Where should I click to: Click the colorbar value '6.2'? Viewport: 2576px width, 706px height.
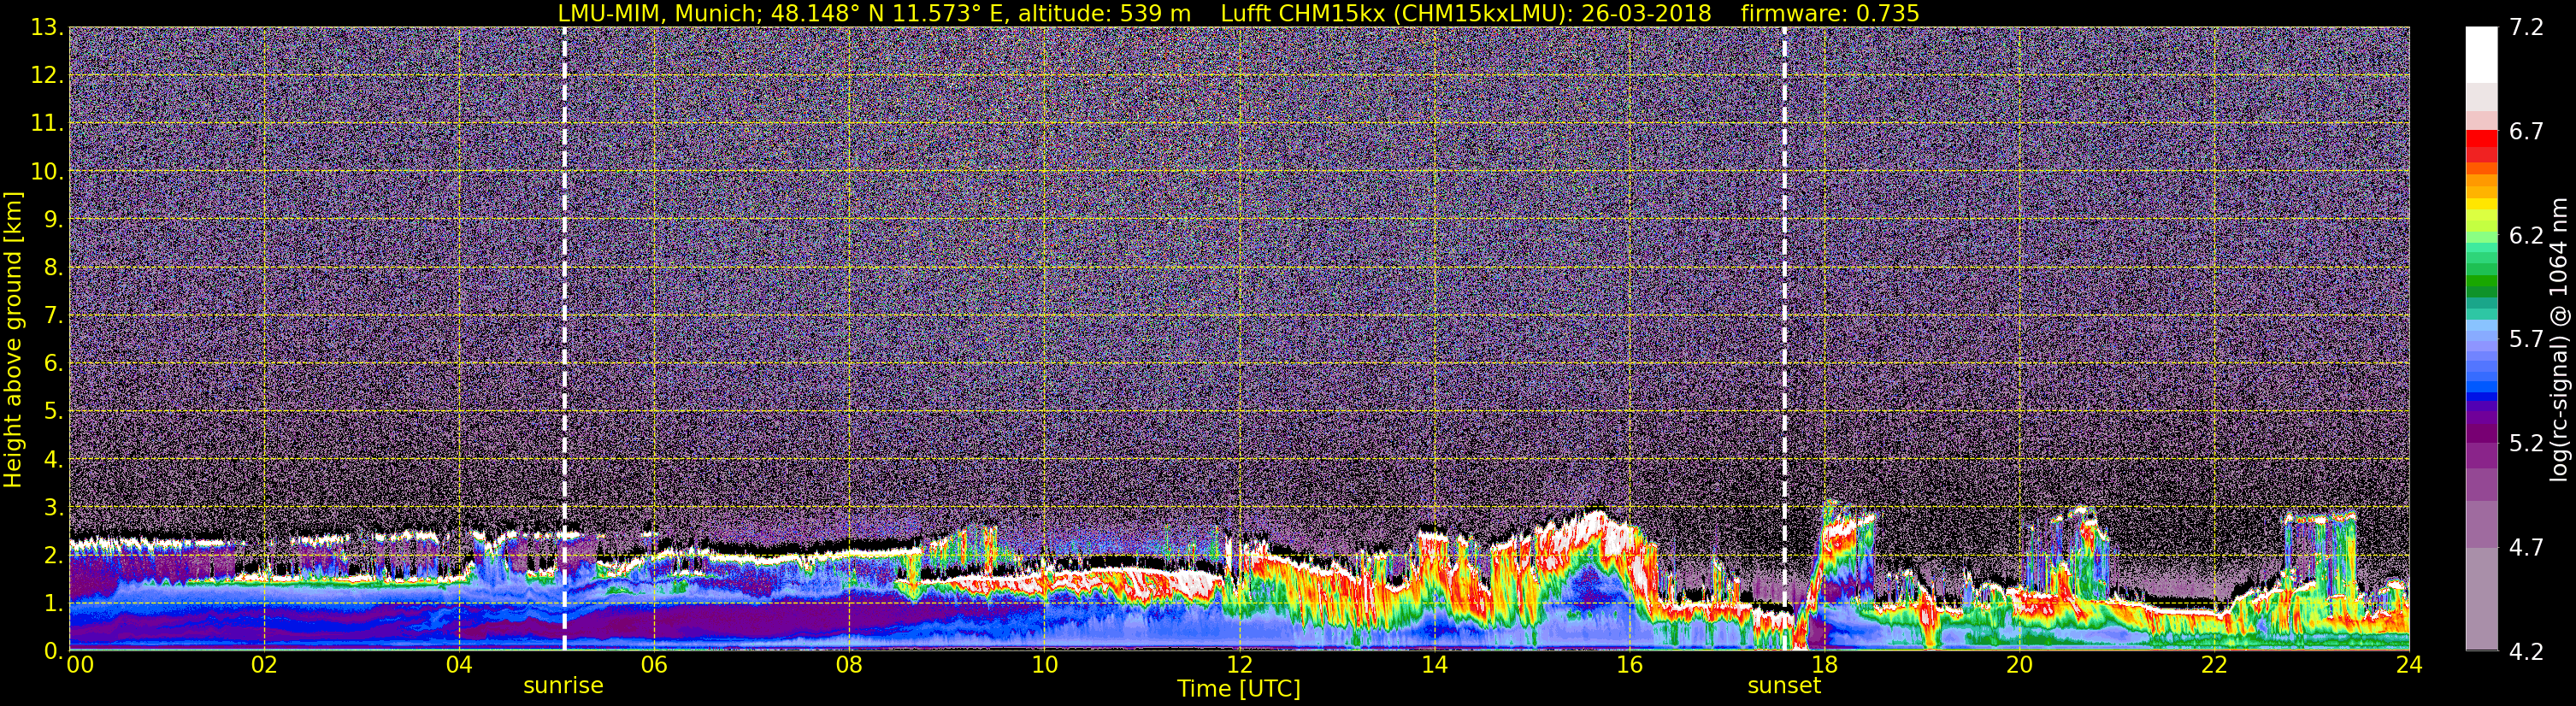pos(2526,236)
